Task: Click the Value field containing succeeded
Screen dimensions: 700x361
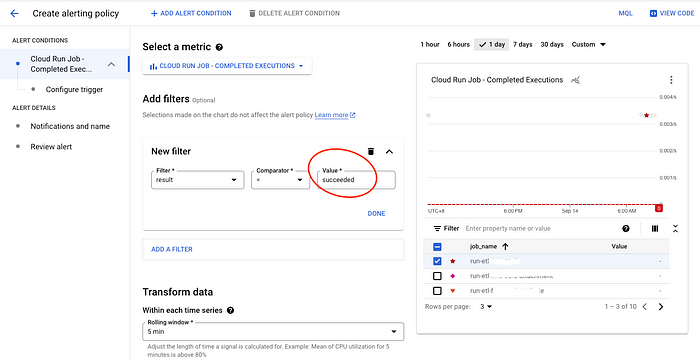Action: click(356, 180)
